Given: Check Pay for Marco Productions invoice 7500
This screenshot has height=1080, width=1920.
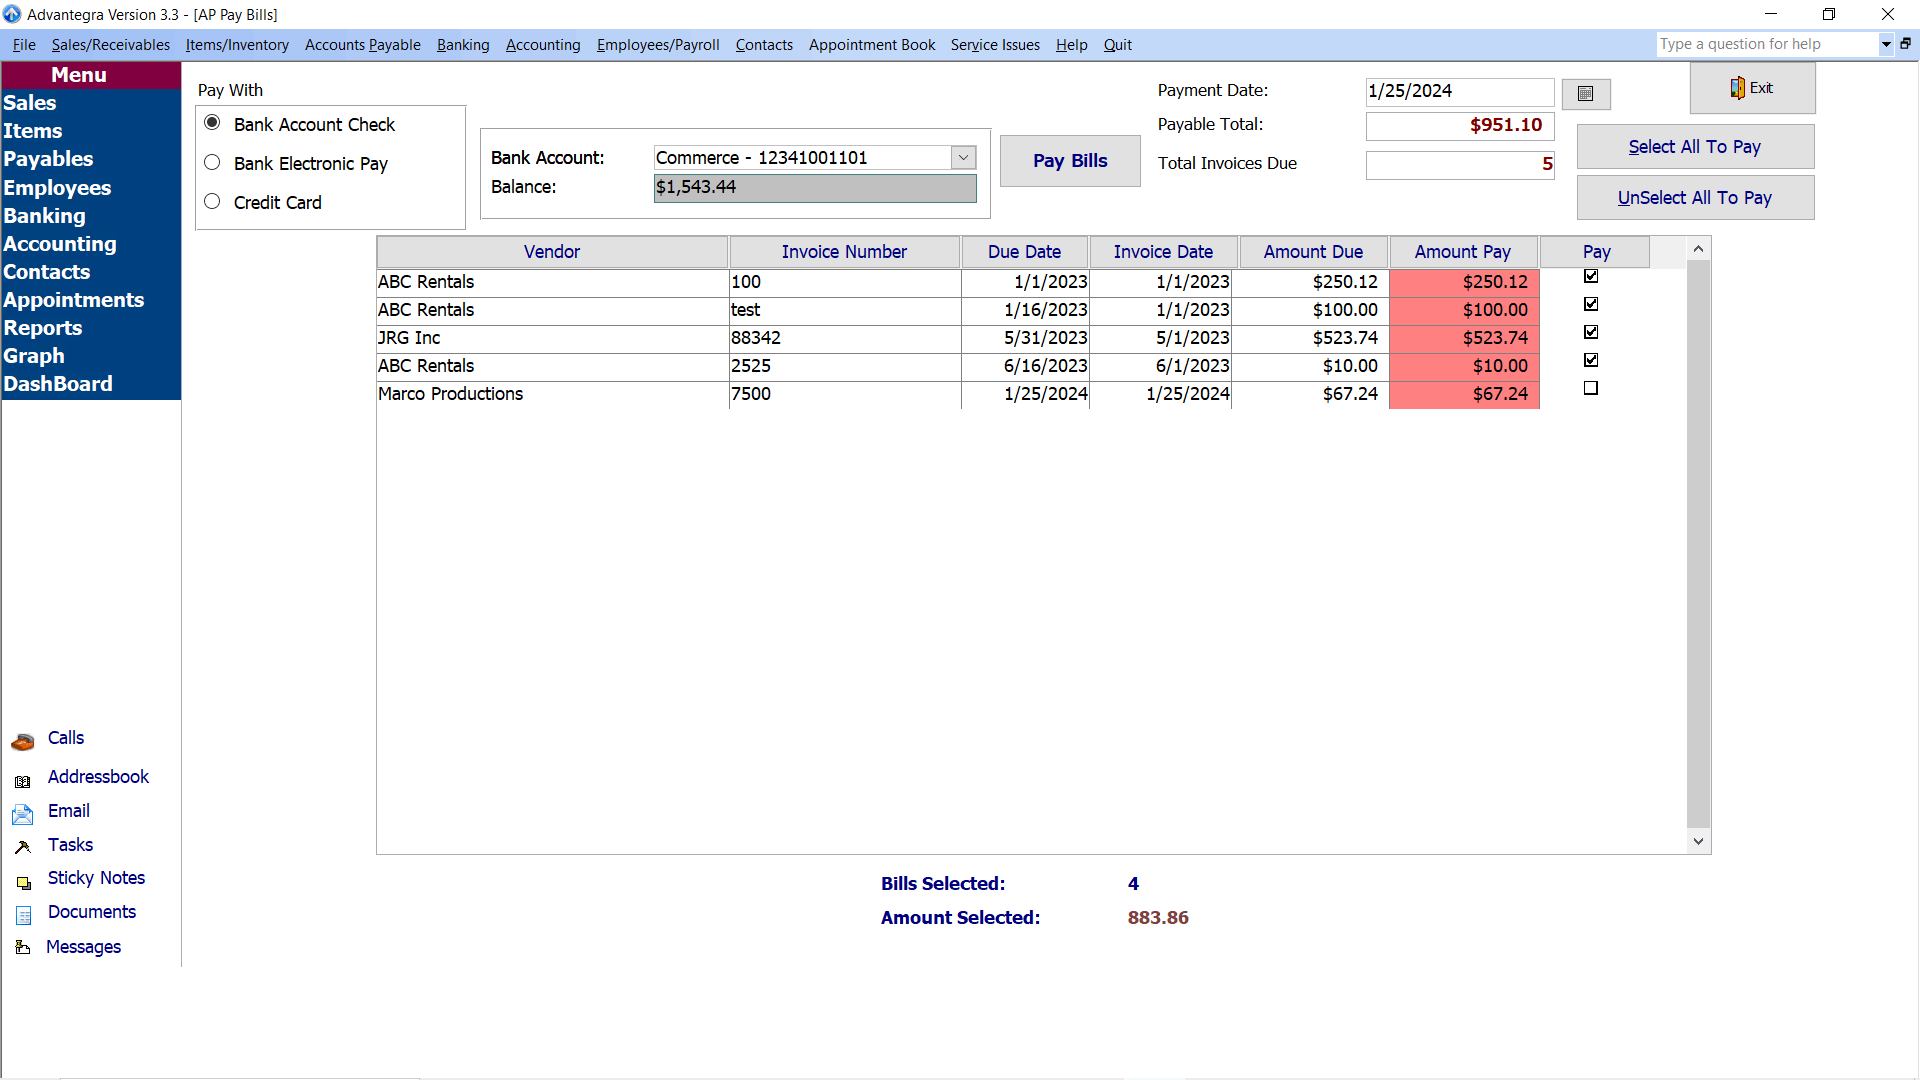Looking at the screenshot, I should pyautogui.click(x=1591, y=388).
